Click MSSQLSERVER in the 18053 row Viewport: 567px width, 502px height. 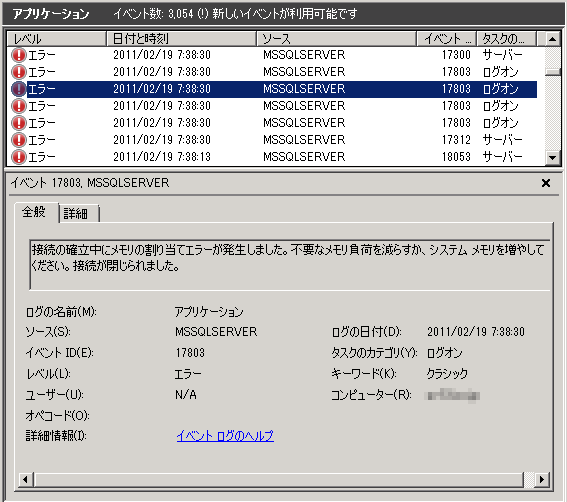tap(304, 157)
